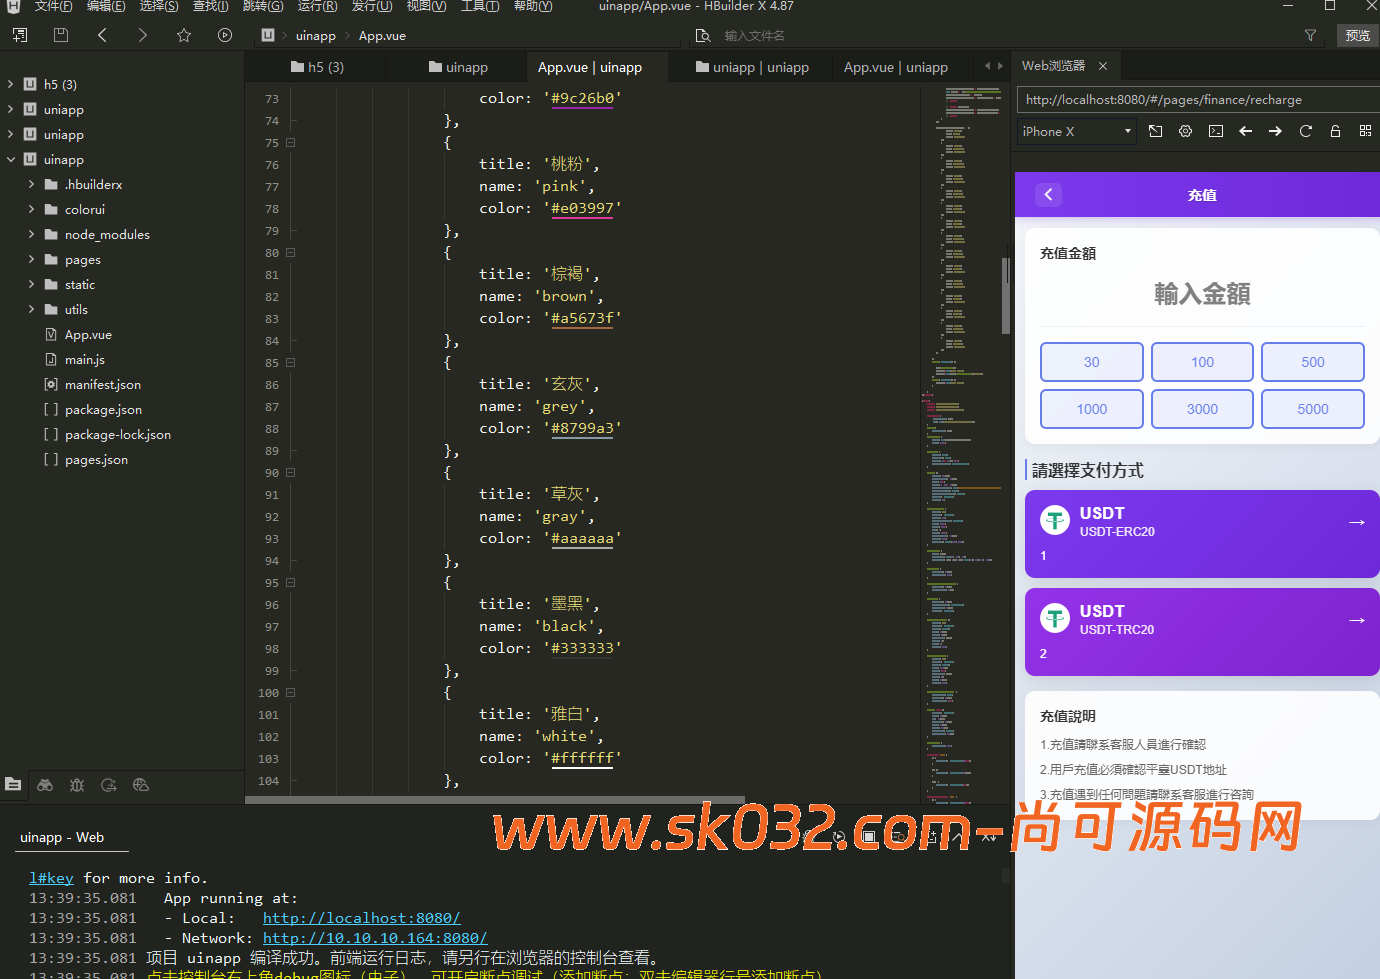Open the binoculars search panel icon

coord(45,785)
